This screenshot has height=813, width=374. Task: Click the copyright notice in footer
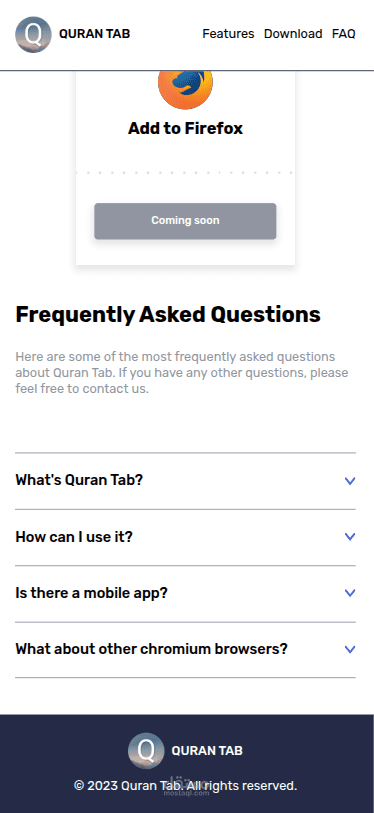[186, 786]
